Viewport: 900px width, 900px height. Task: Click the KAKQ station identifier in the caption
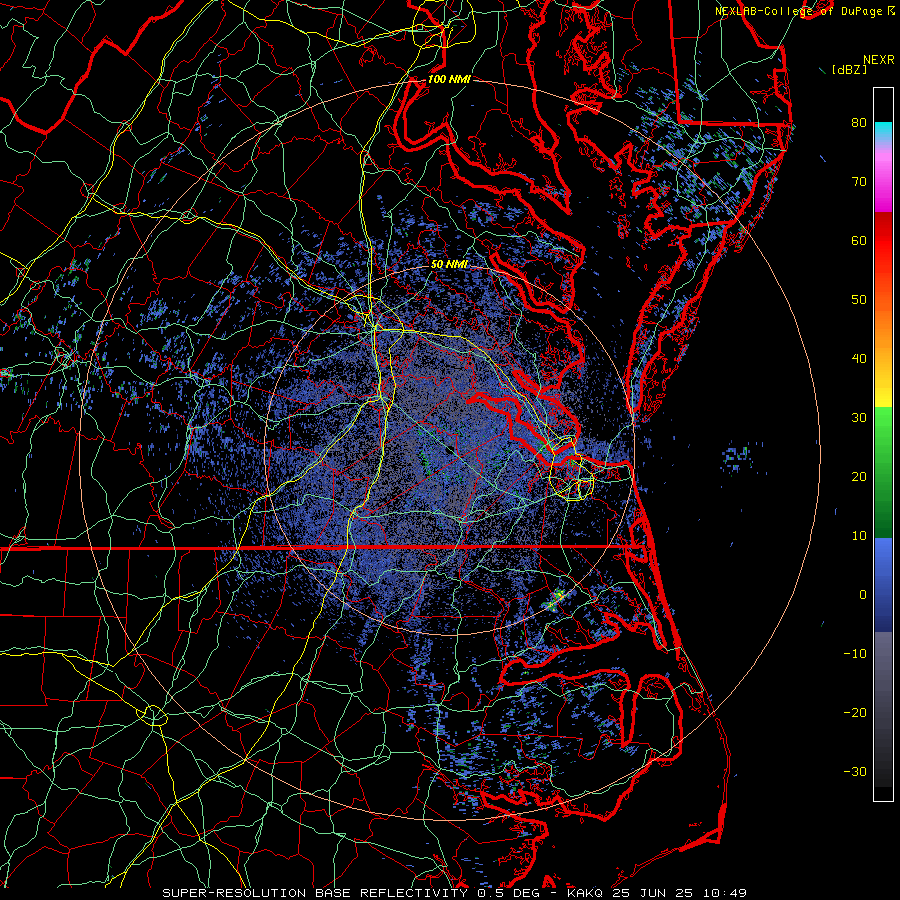[x=586, y=893]
